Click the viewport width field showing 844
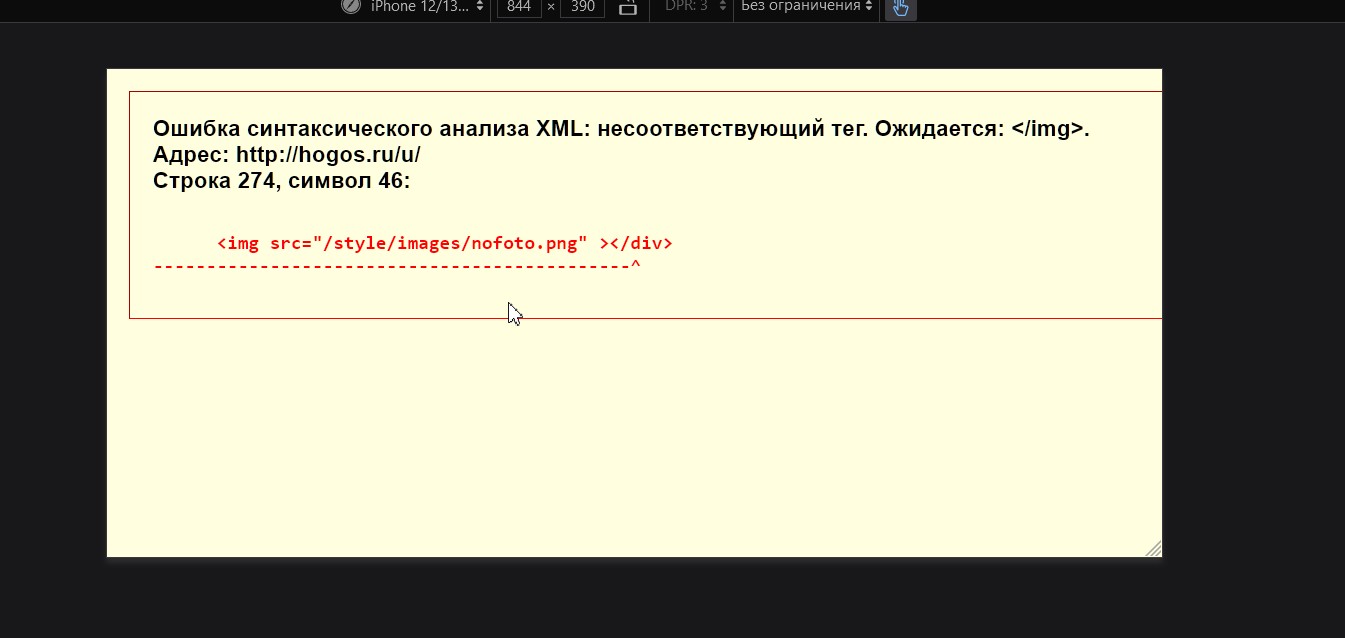The width and height of the screenshot is (1345, 638). 519,7
